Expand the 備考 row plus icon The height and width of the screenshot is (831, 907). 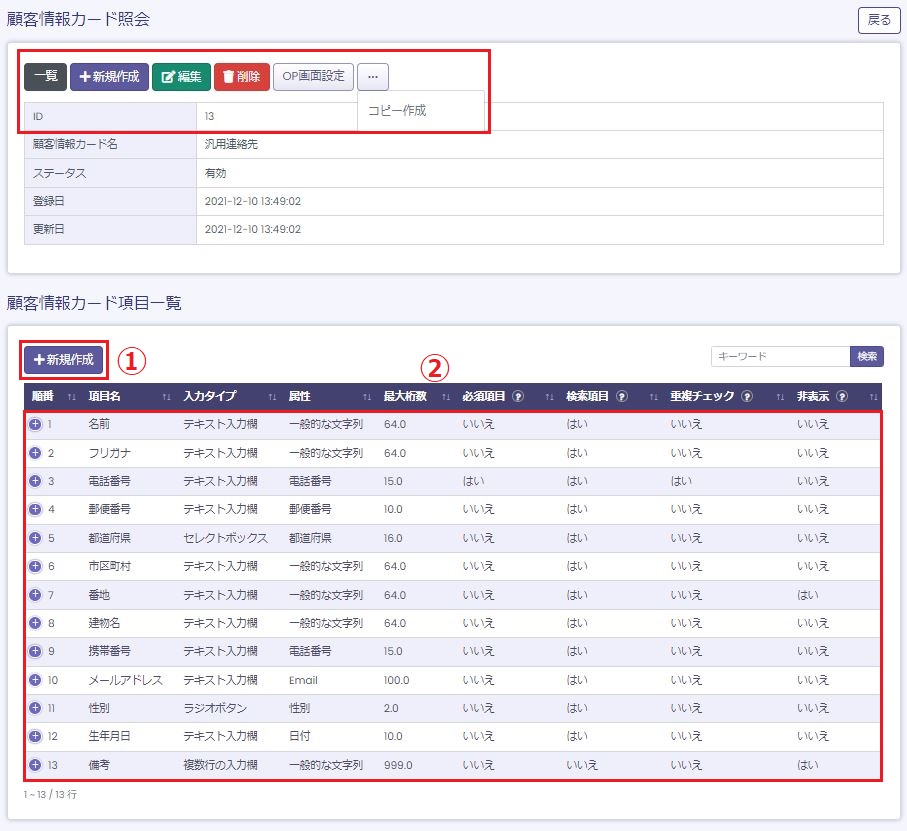tap(35, 765)
